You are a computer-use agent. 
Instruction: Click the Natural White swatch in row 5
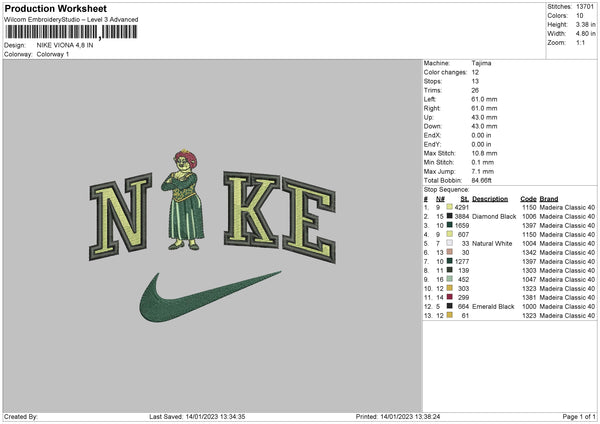click(x=450, y=243)
